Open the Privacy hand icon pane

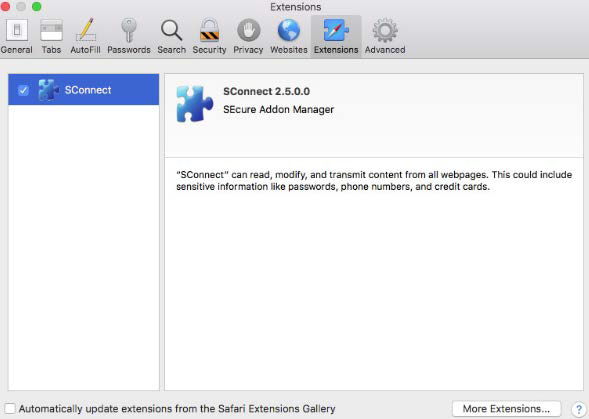pos(248,30)
